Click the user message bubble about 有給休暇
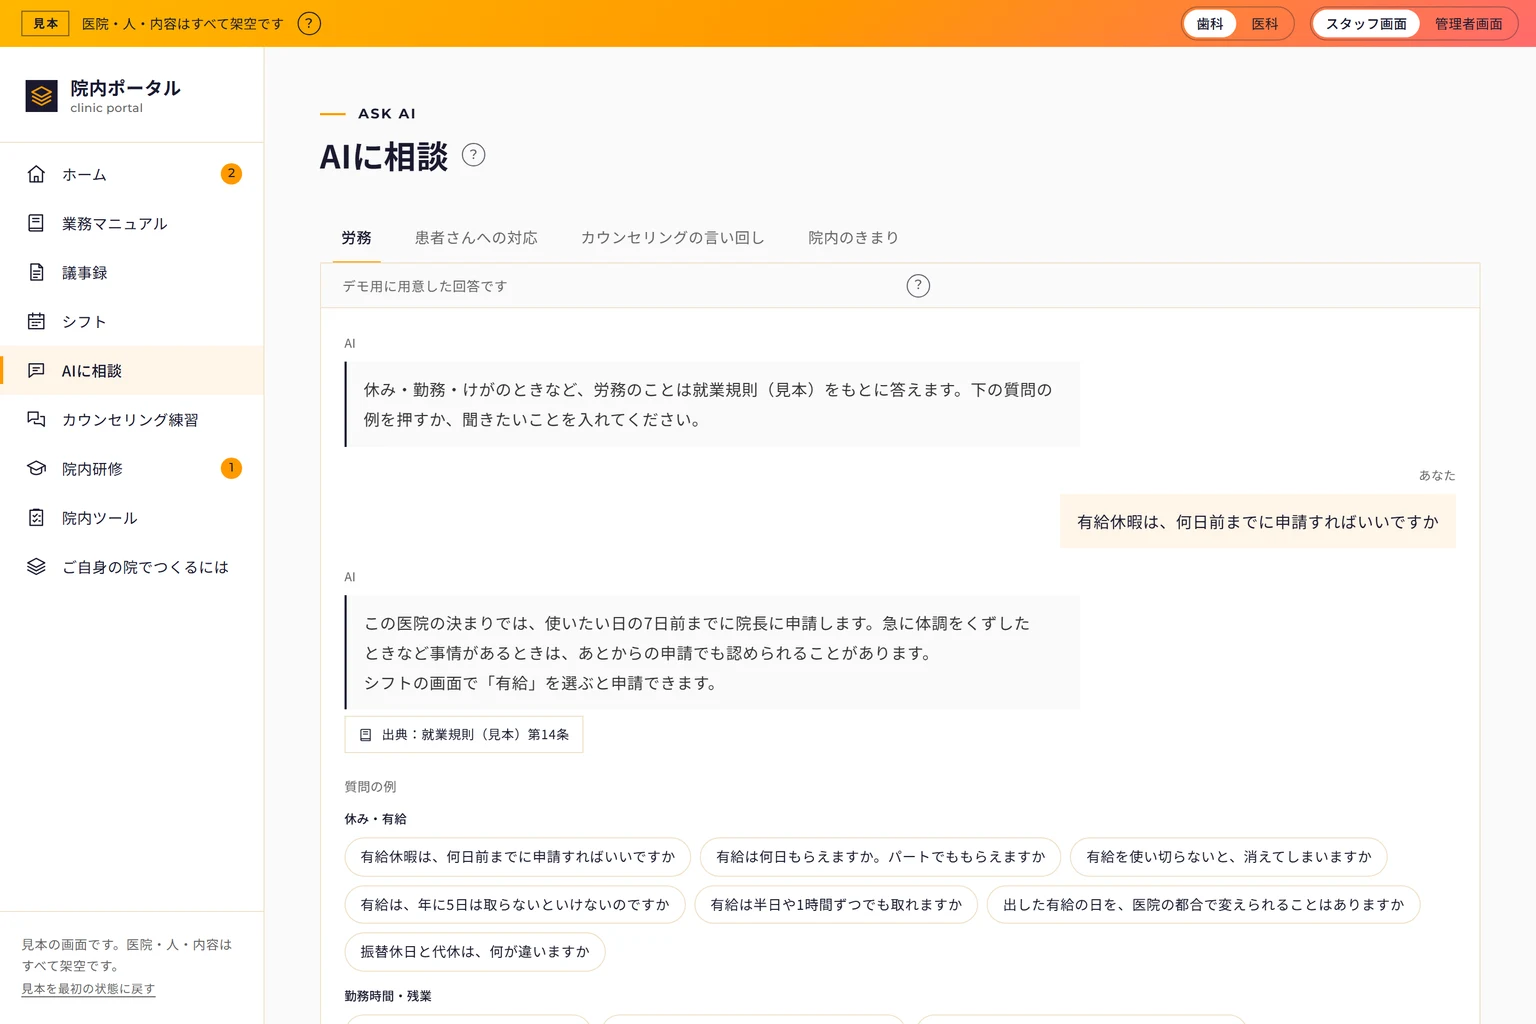The image size is (1536, 1024). [1258, 522]
